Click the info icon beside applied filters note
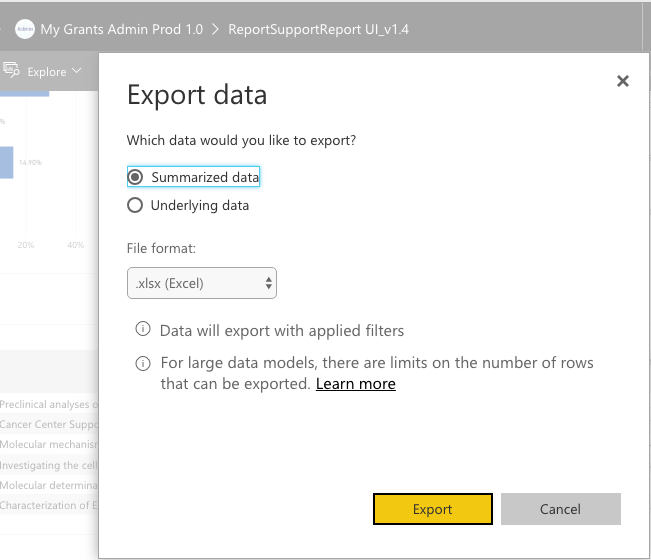The height and width of the screenshot is (560, 651). pos(143,329)
